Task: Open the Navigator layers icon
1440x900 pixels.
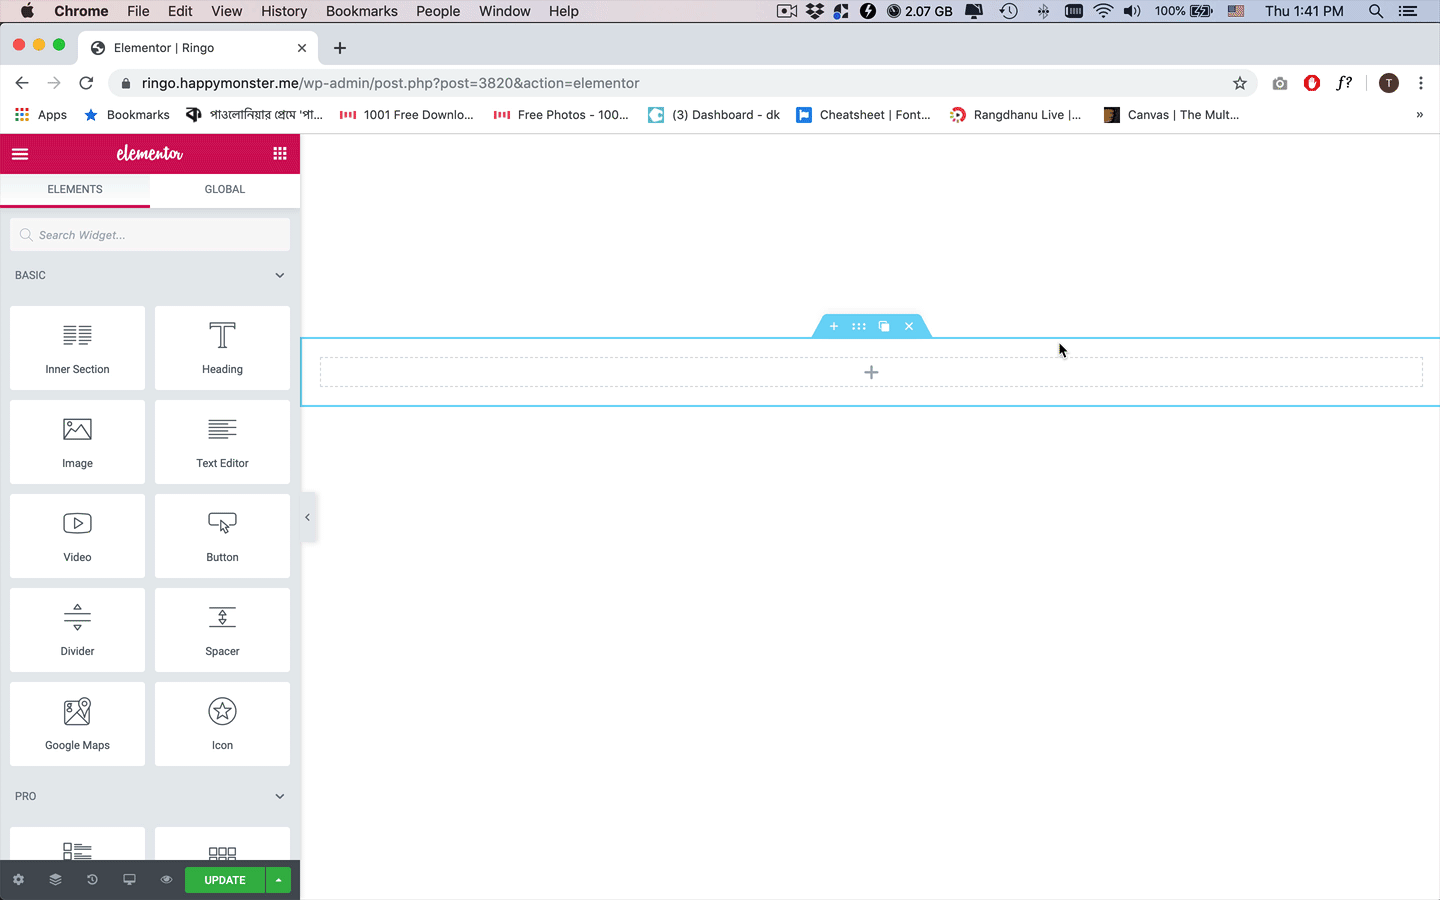Action: [x=55, y=879]
